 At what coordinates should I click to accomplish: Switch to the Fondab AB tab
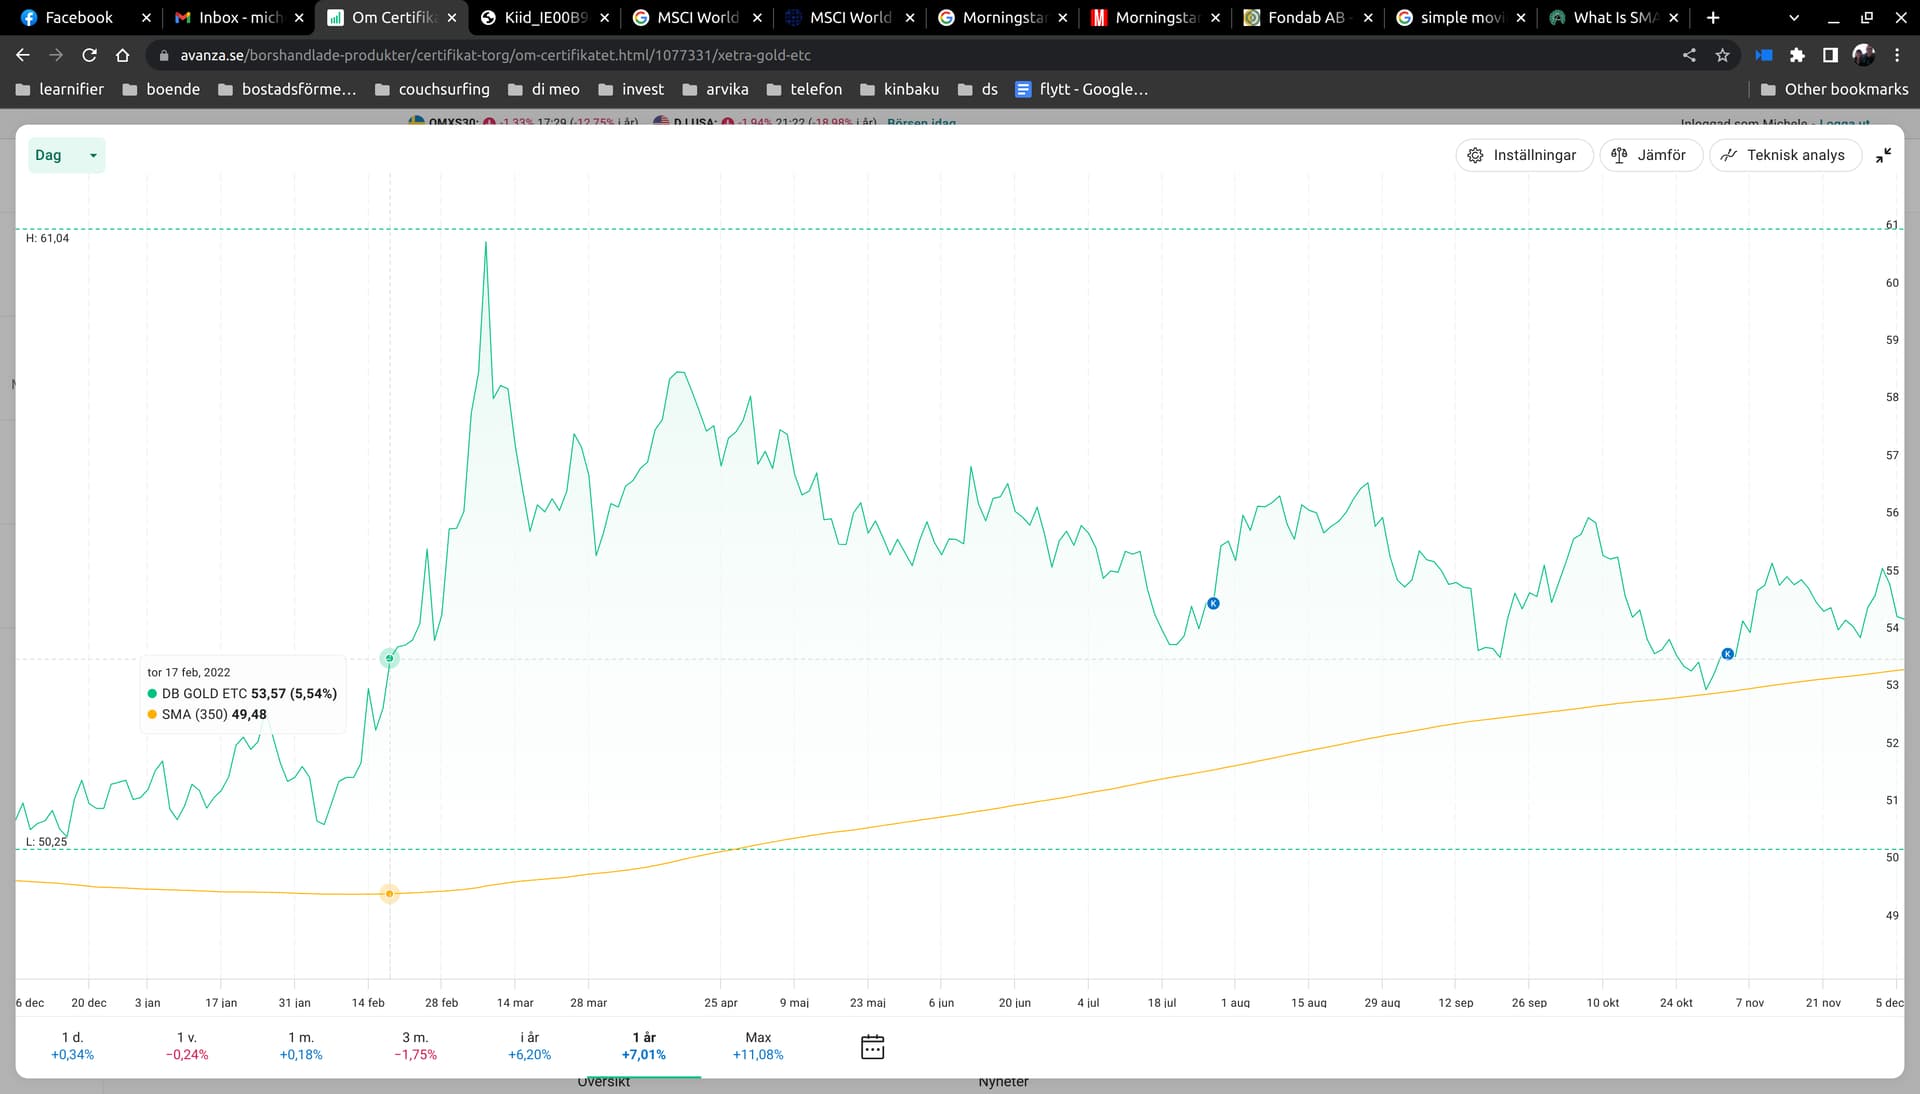point(1305,17)
